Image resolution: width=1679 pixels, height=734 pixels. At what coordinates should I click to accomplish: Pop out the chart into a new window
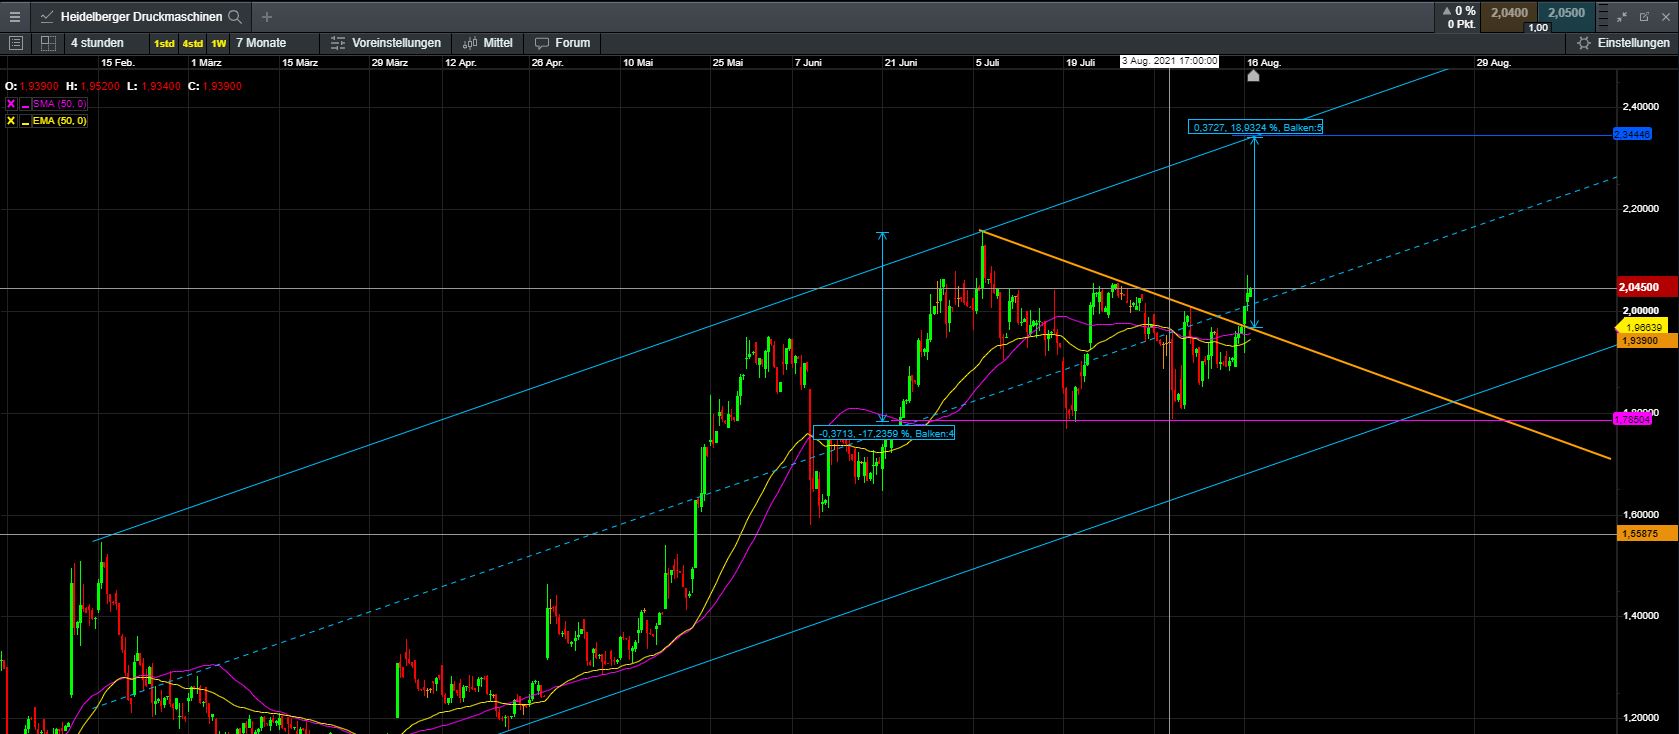[1645, 16]
